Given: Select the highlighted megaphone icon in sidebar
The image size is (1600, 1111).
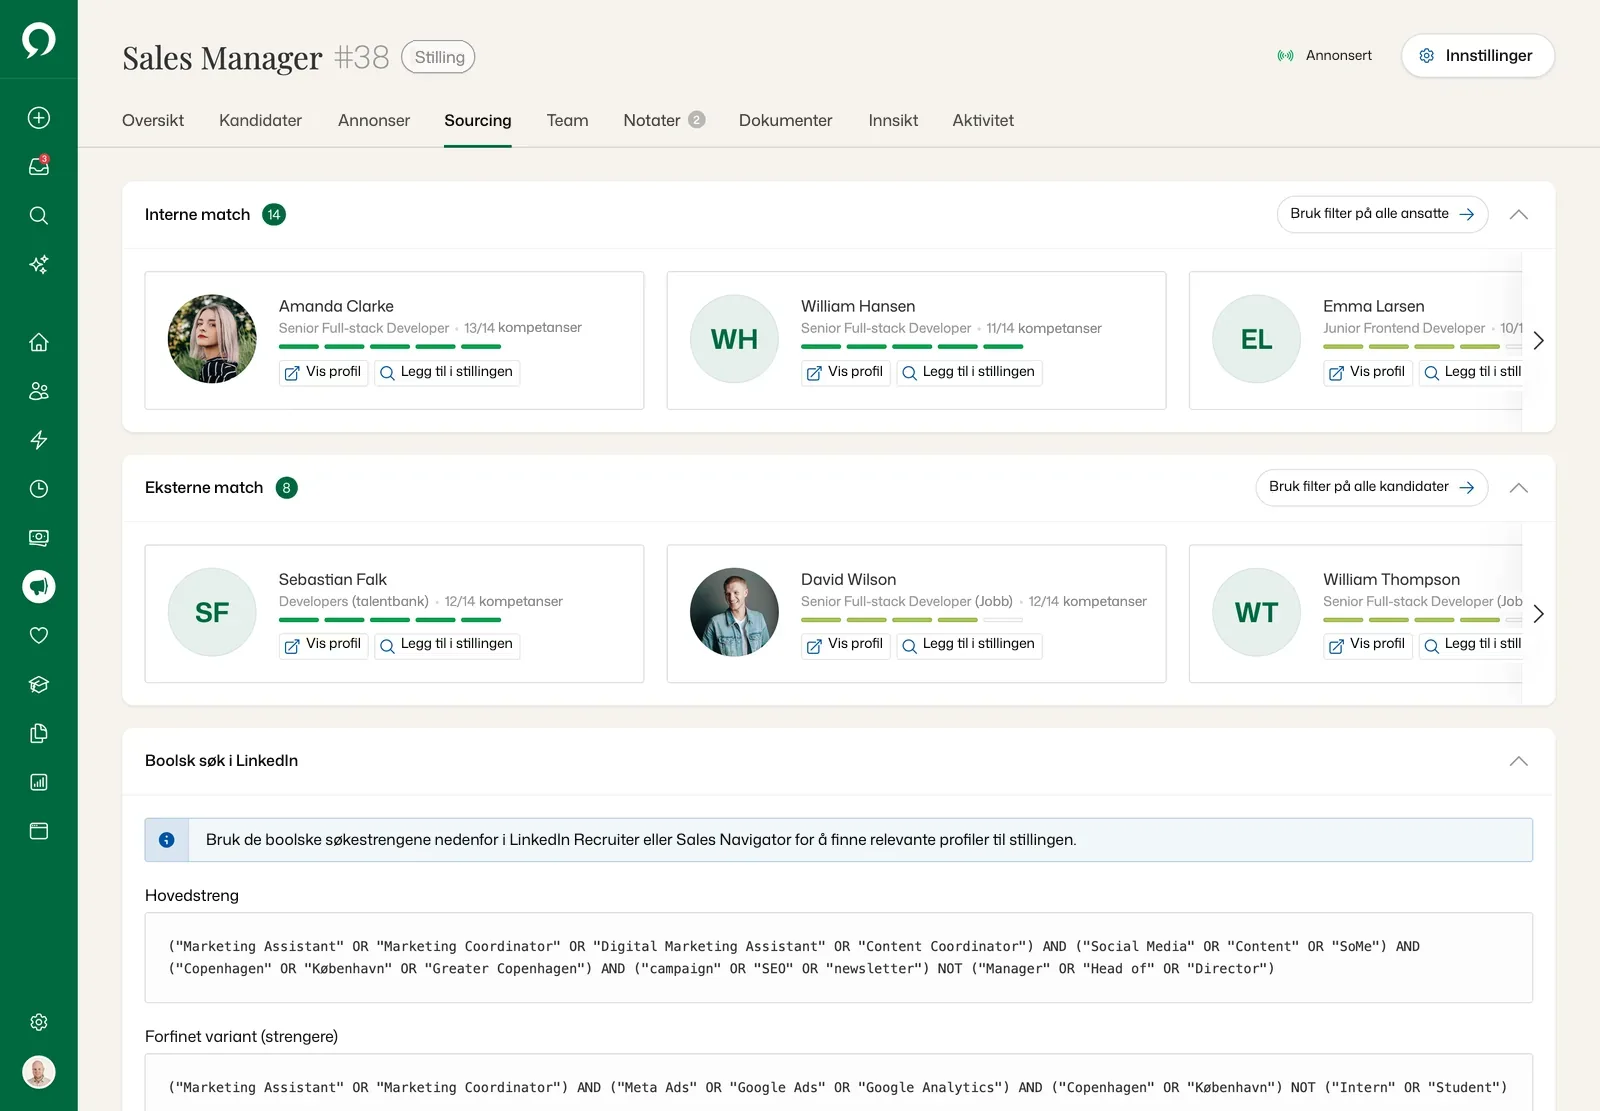Looking at the screenshot, I should 39,587.
